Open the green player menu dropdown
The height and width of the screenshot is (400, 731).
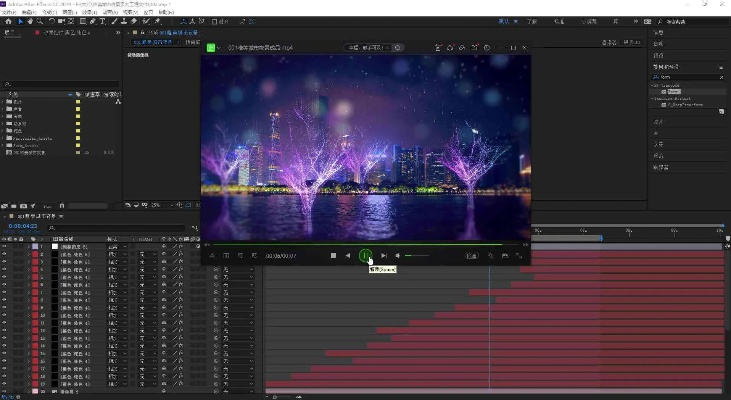pos(212,46)
